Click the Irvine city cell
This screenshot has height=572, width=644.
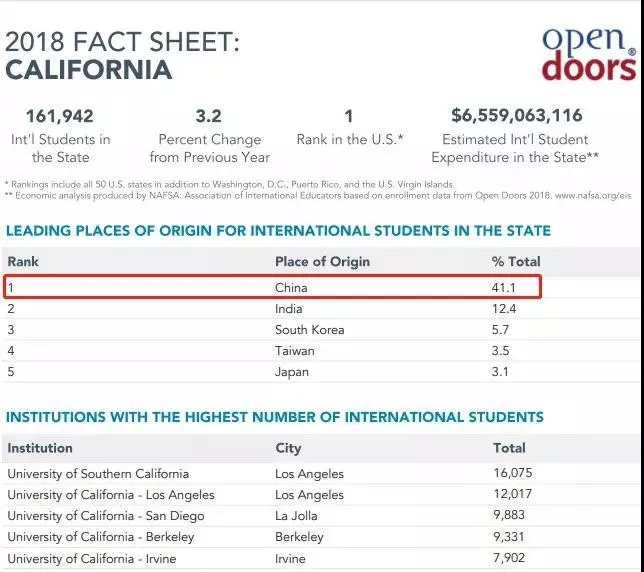tap(290, 559)
